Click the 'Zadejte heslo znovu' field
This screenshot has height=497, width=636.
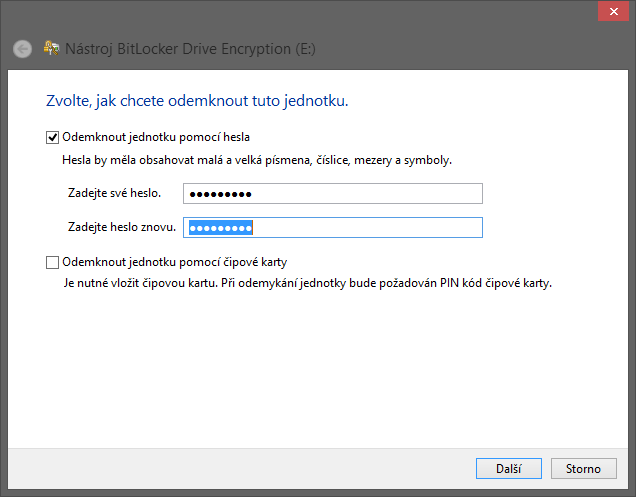pos(333,228)
